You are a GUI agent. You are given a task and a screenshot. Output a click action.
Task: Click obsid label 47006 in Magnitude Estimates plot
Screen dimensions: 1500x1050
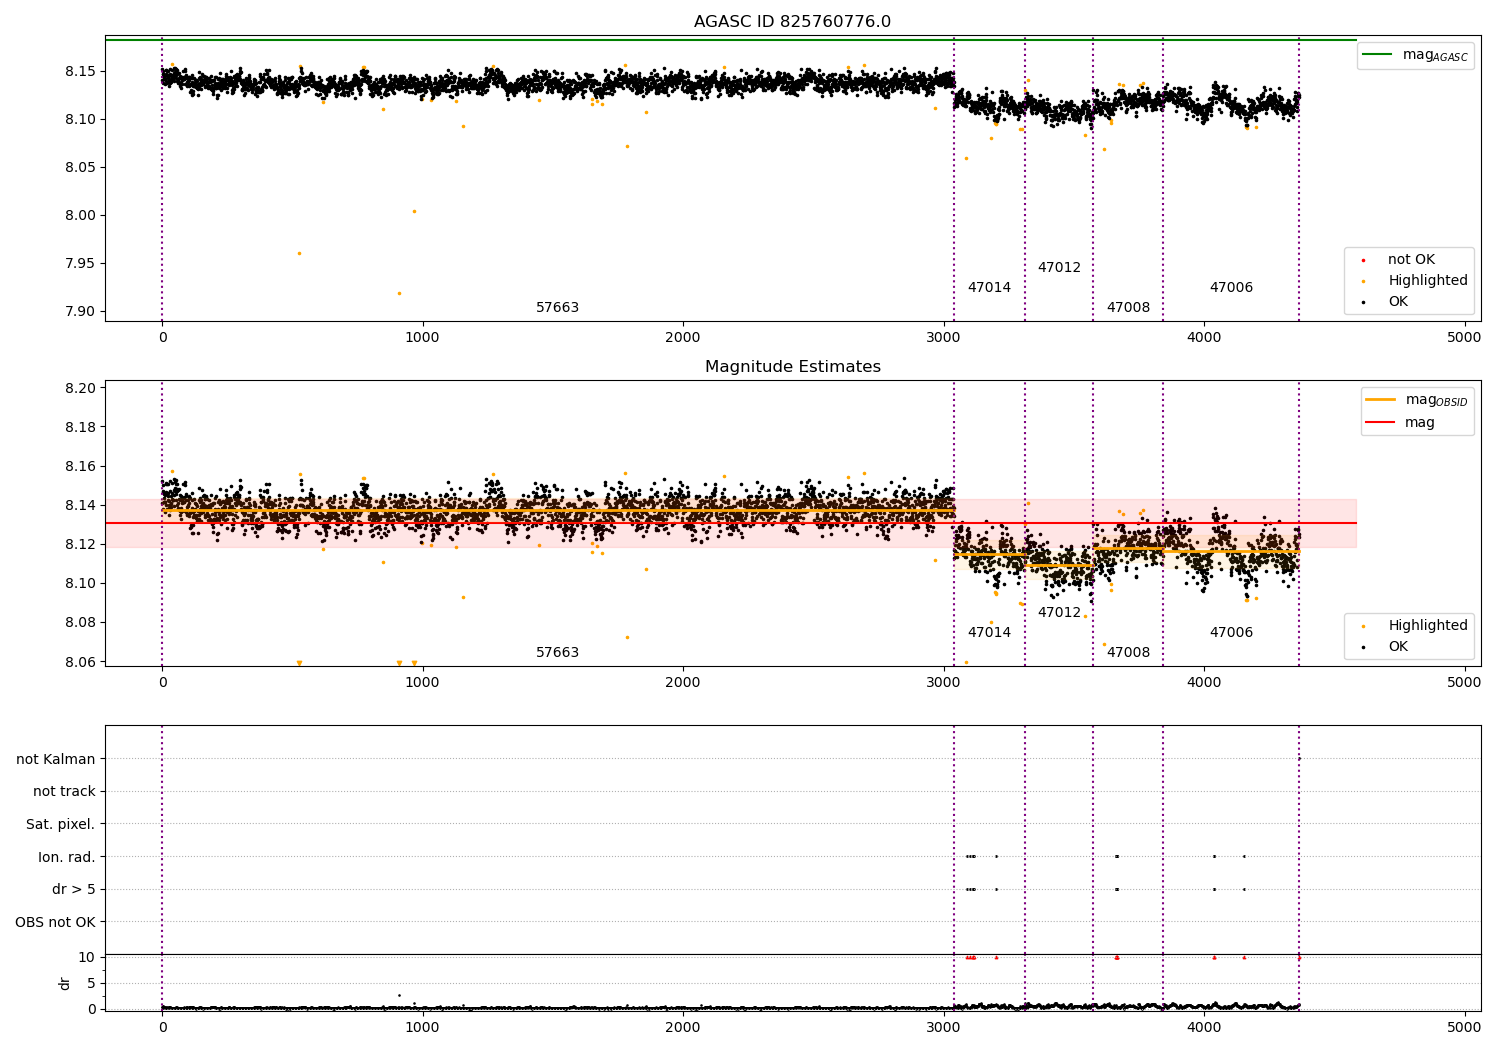point(1231,633)
